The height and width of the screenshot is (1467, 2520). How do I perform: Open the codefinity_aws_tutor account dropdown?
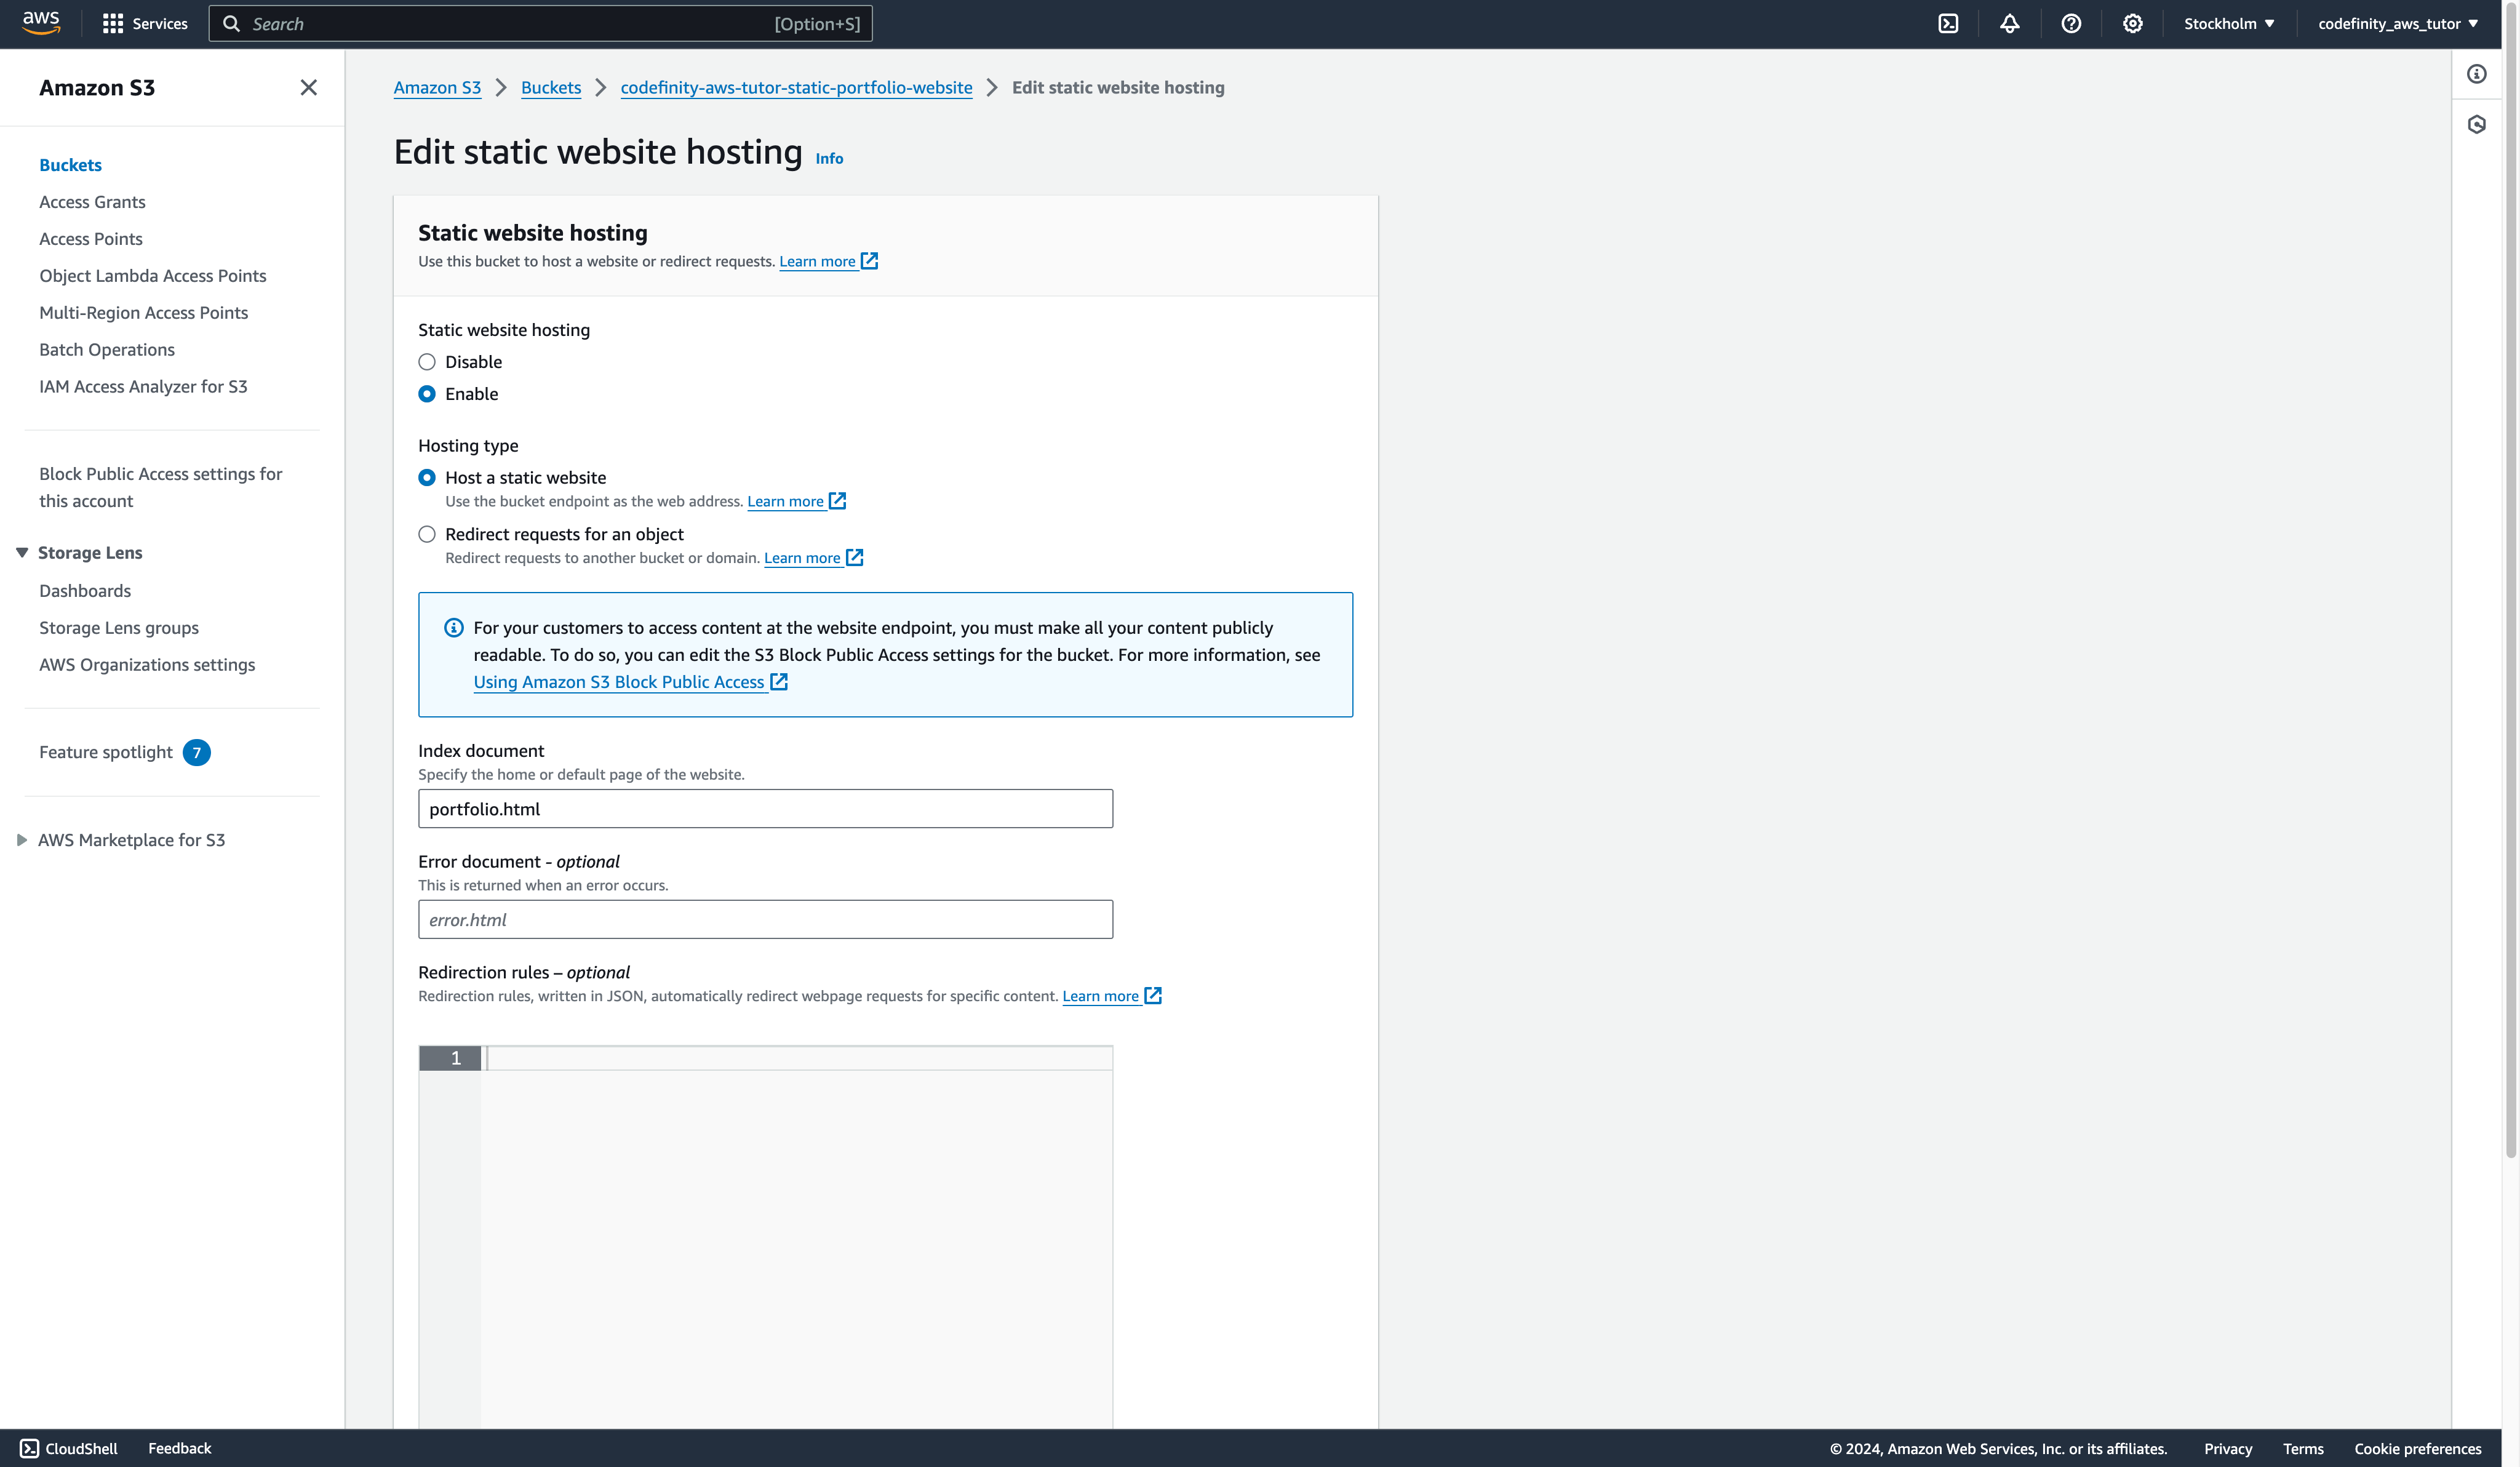point(2397,24)
